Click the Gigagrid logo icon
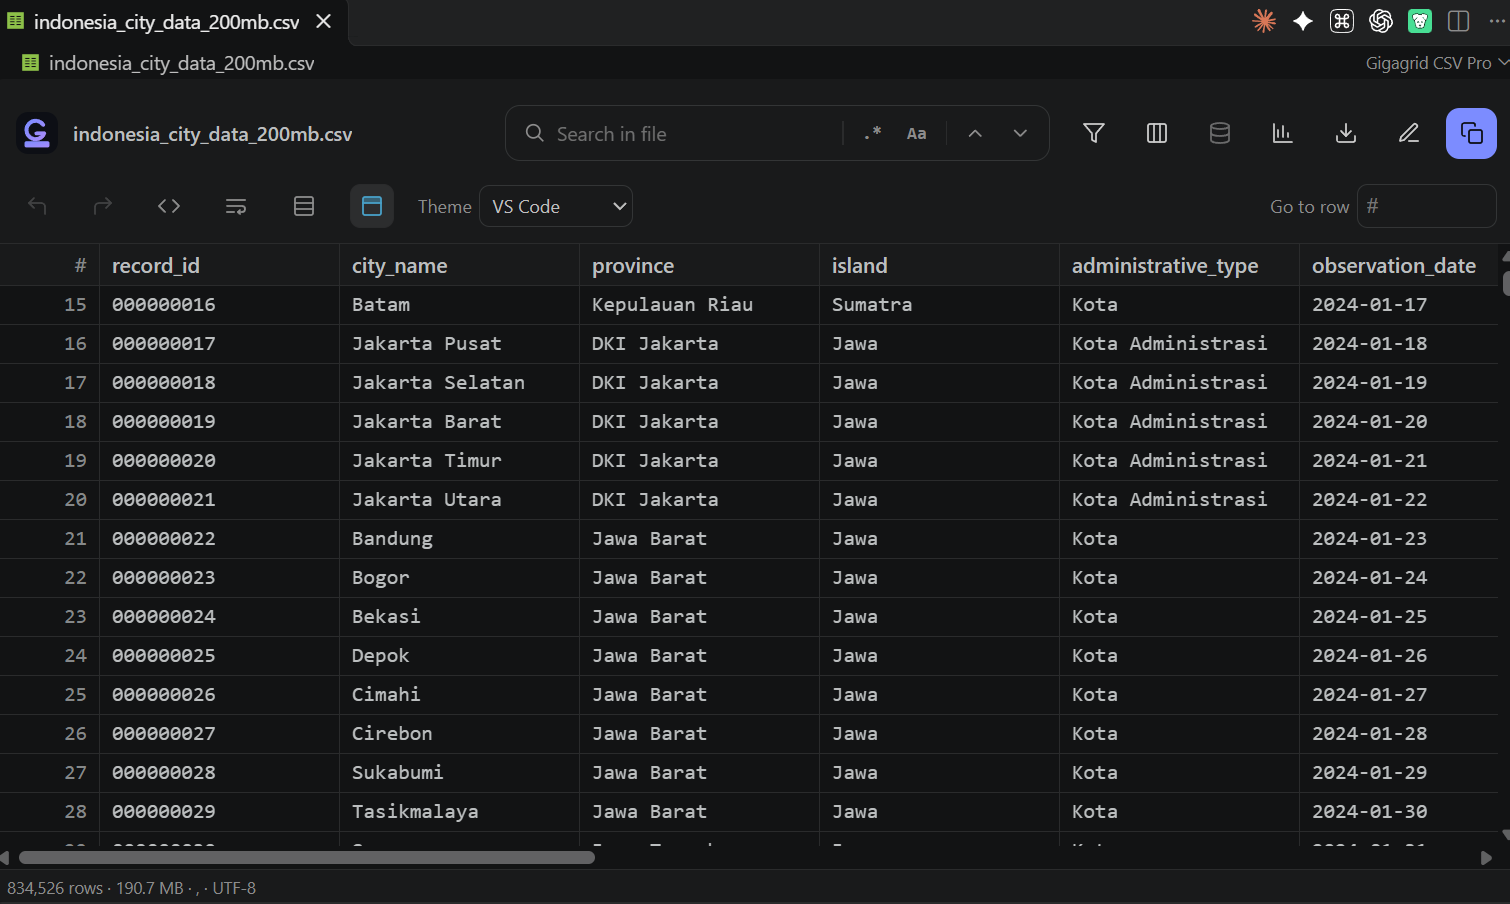The width and height of the screenshot is (1510, 904). [x=37, y=134]
